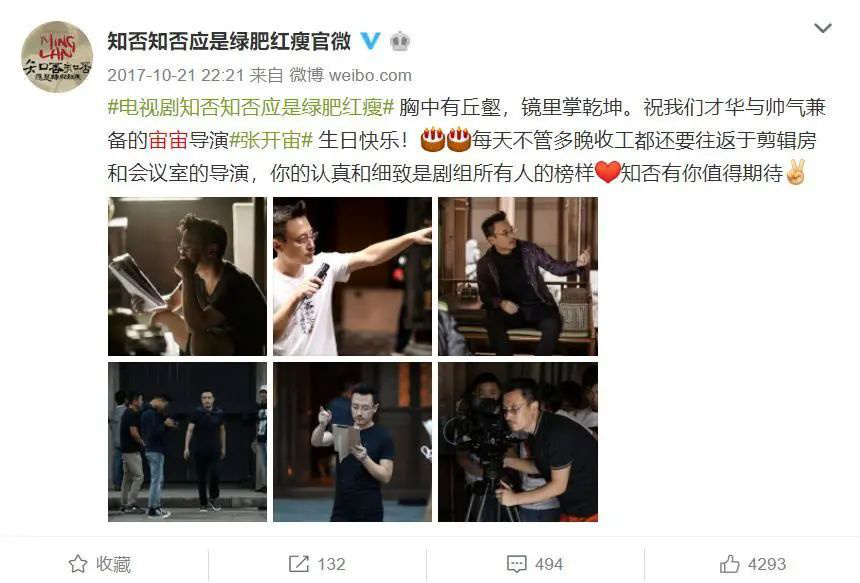Screen dimensions: 860x583
Task: Click the account's round profile avatar
Action: coord(57,56)
